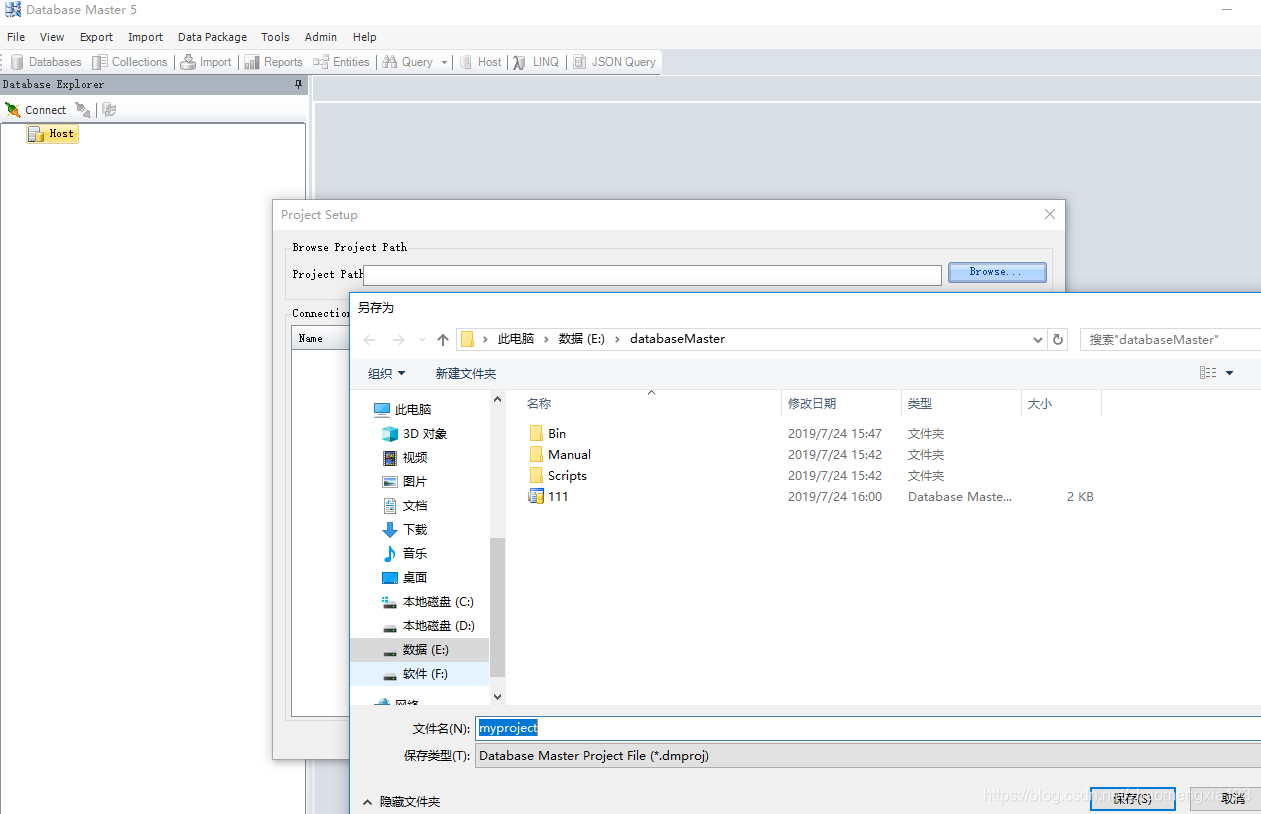Viewport: 1261px width, 814px height.
Task: Click 数据 (E:) in the address breadcrumb
Action: (582, 339)
